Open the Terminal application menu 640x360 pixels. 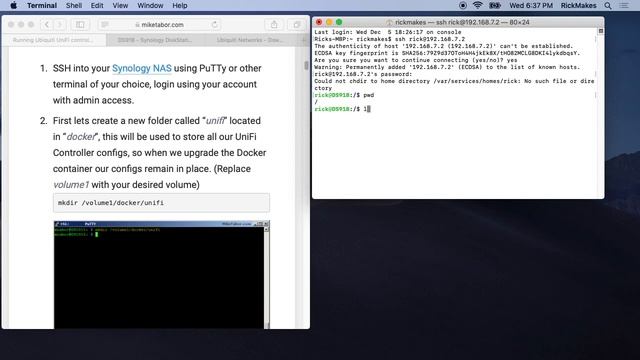[x=42, y=6]
